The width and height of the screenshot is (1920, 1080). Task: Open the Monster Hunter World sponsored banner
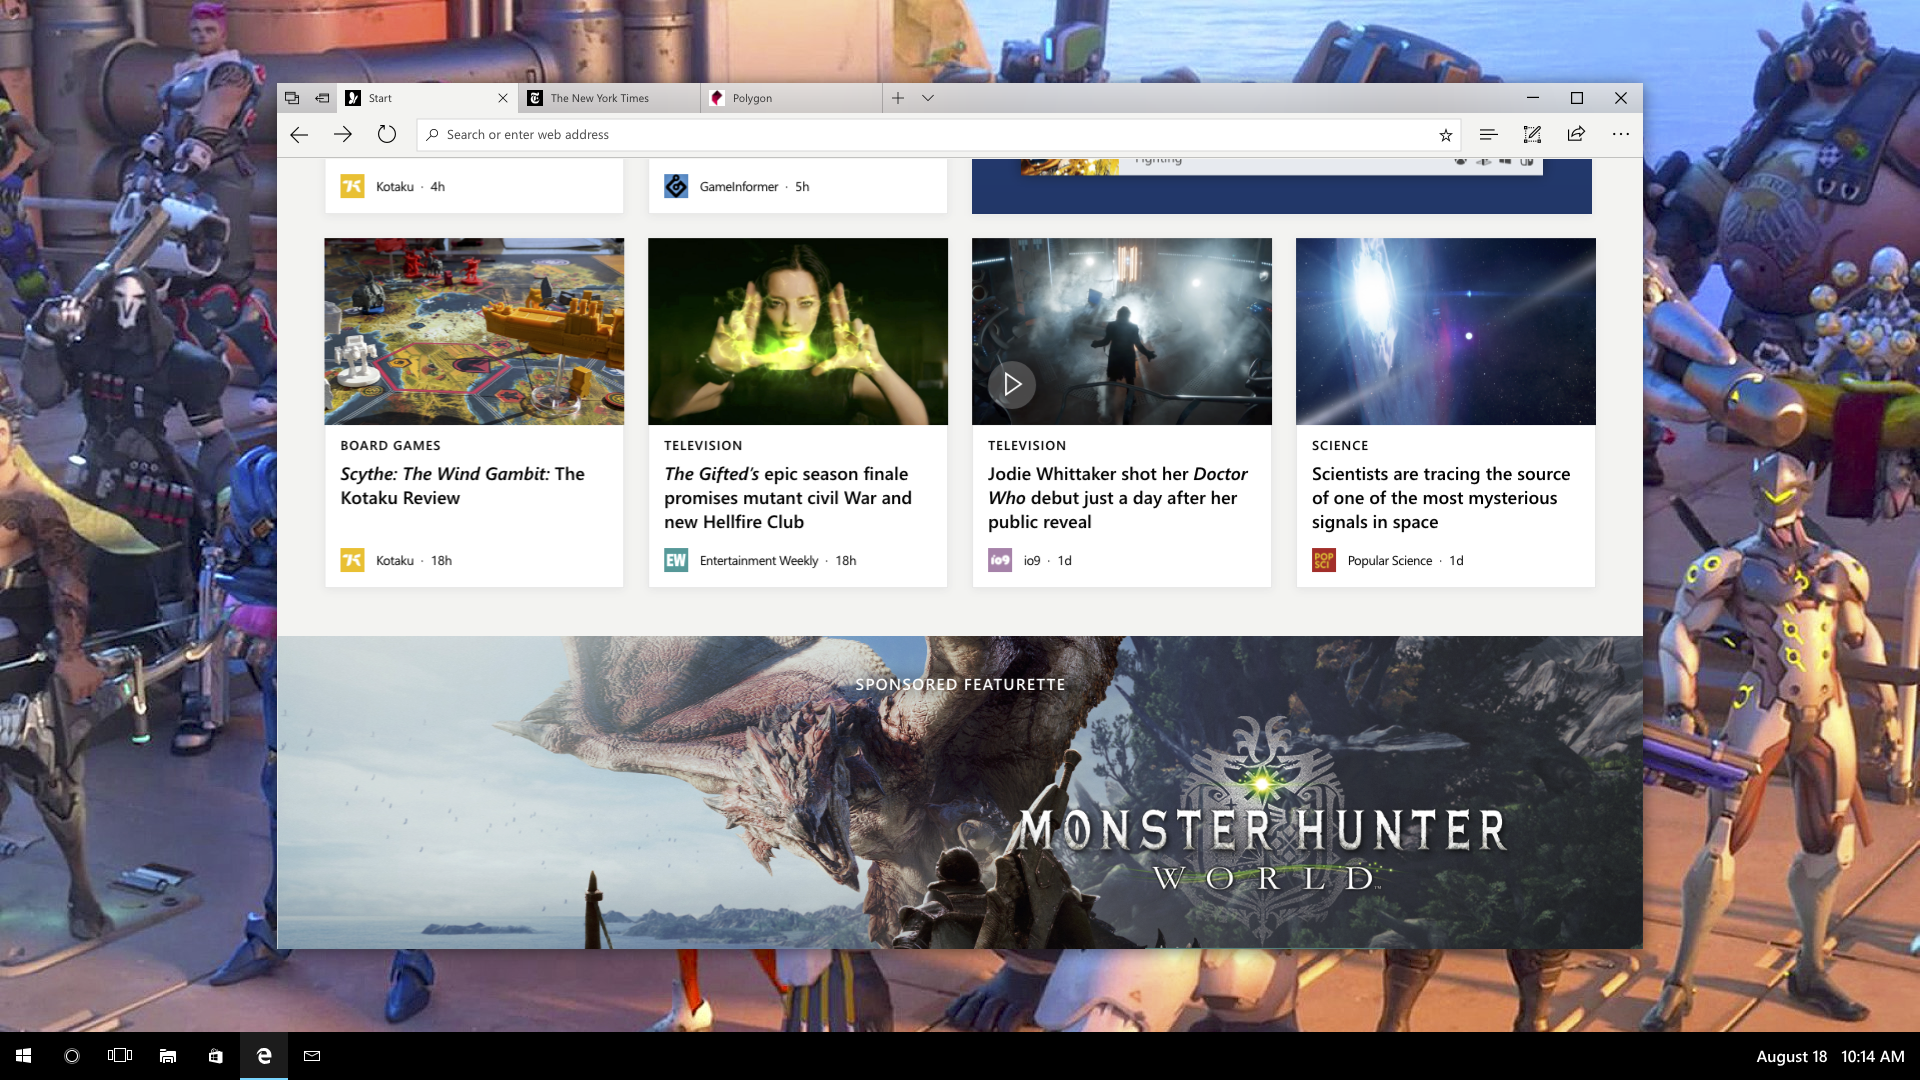click(x=960, y=792)
